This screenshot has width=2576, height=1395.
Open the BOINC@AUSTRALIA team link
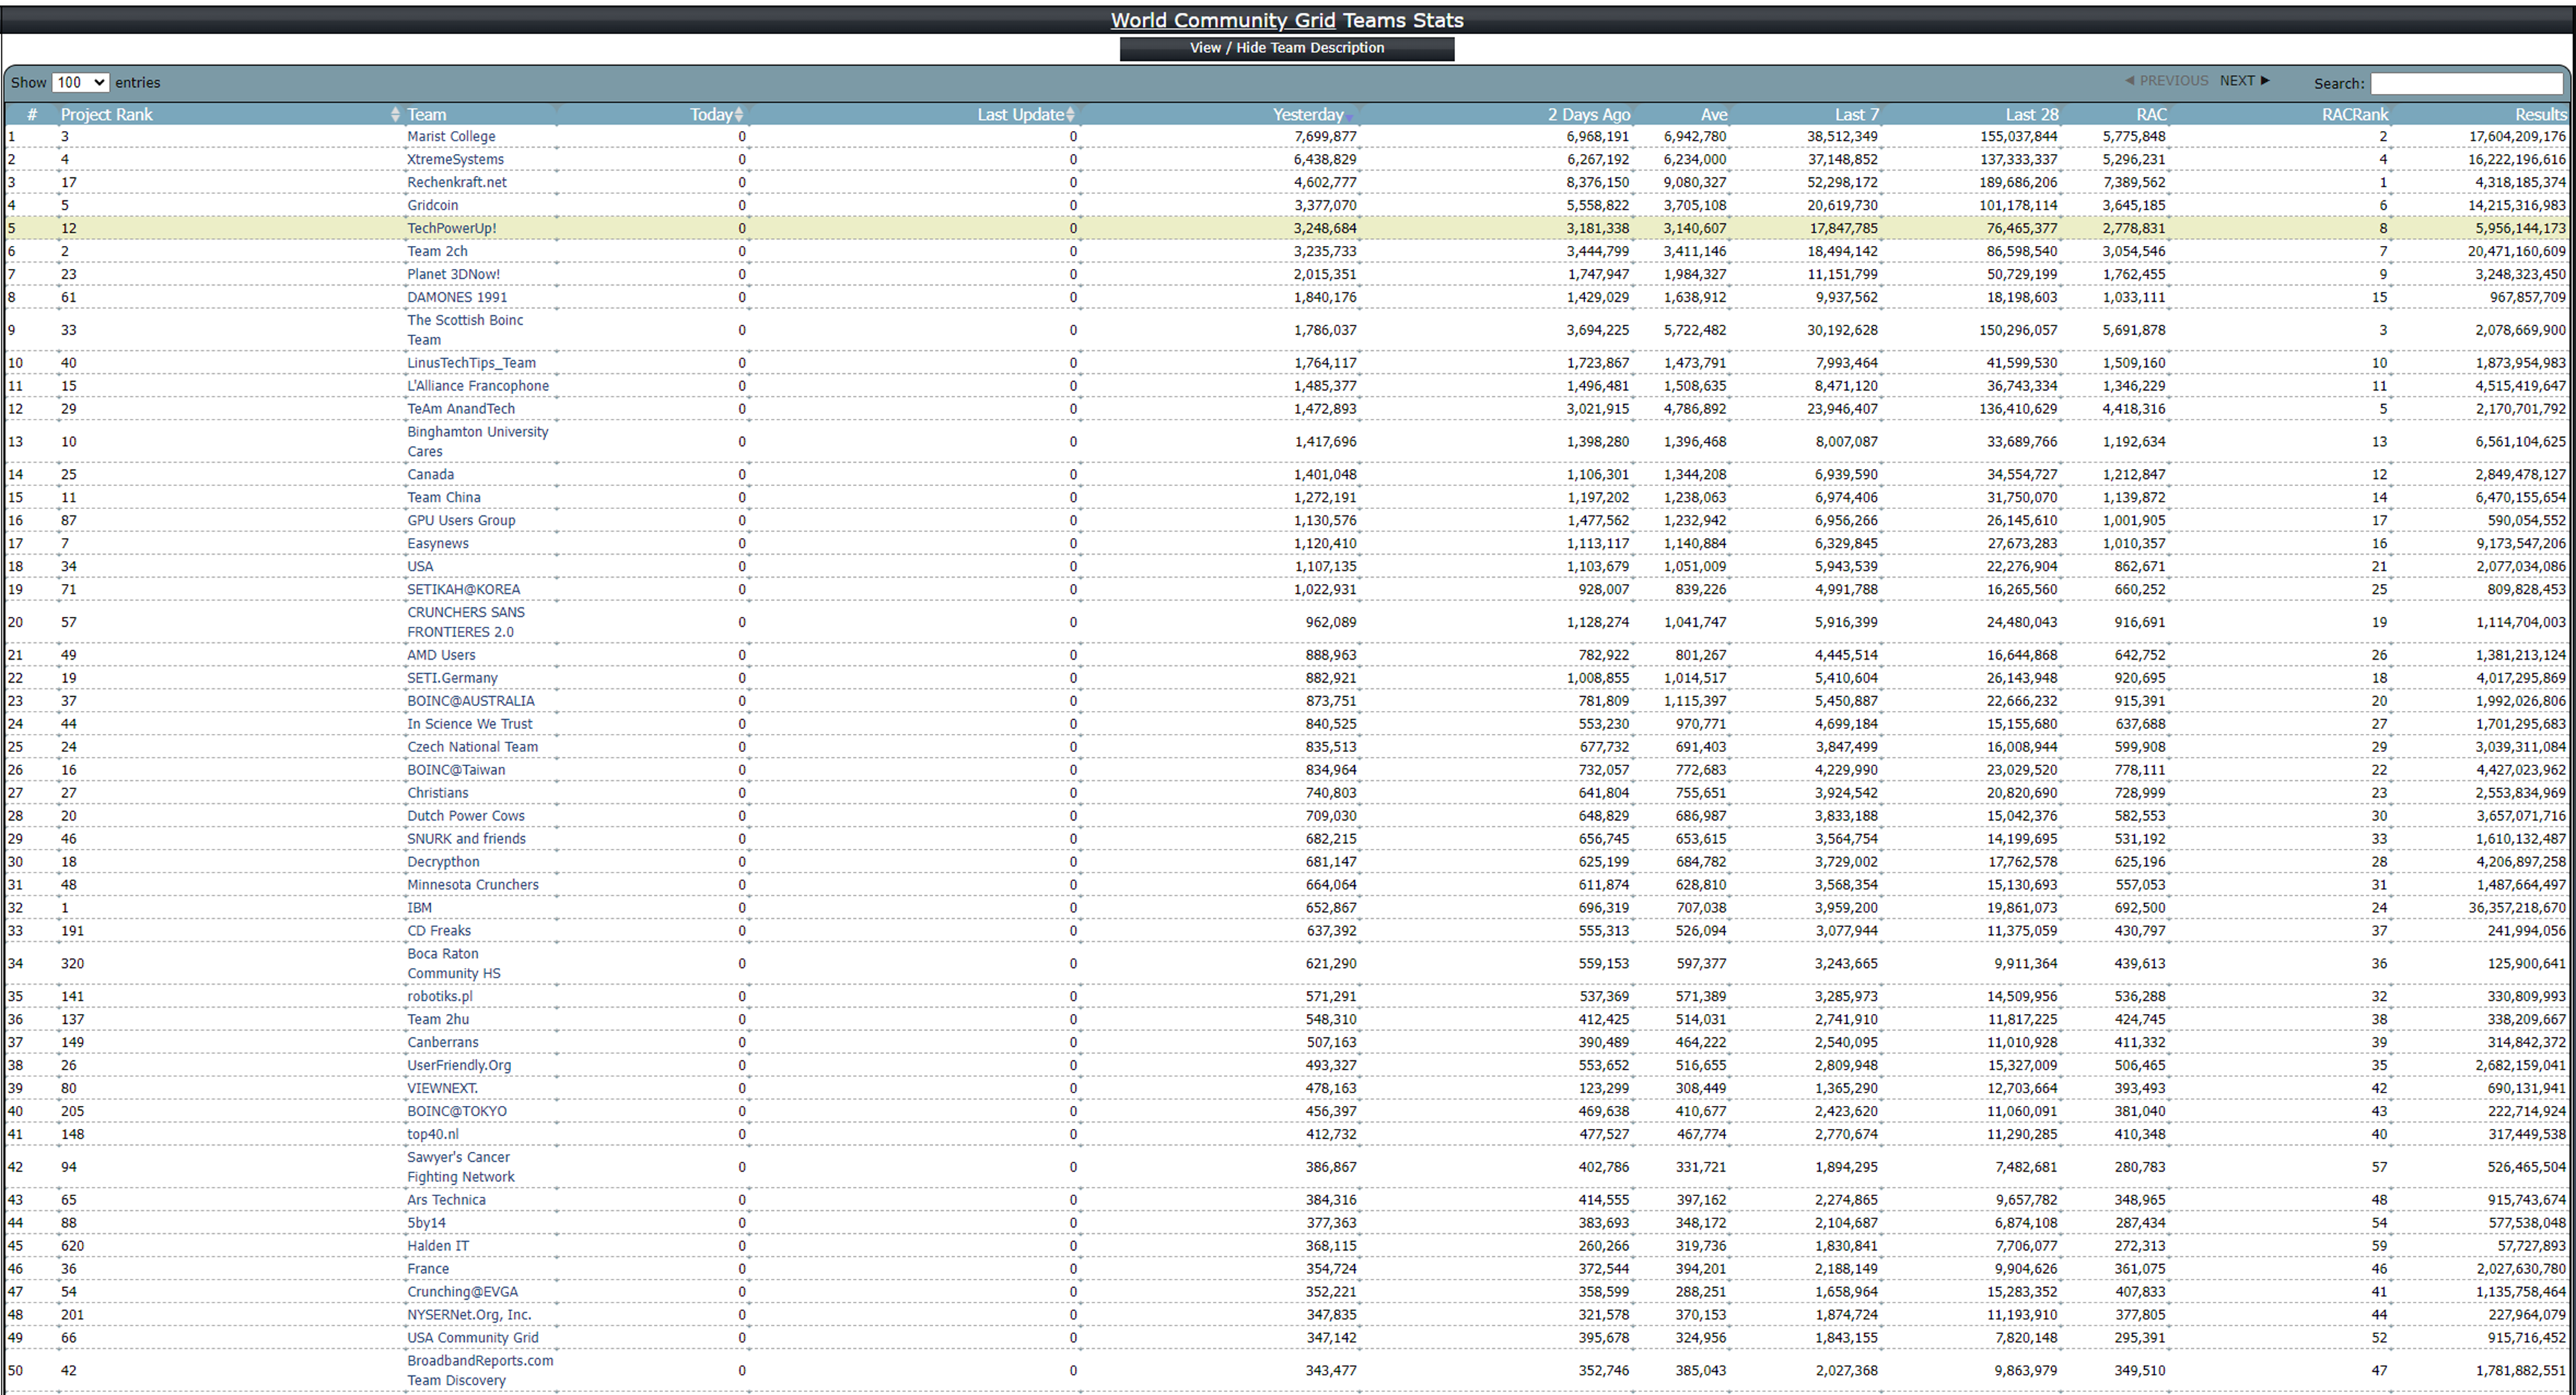click(x=471, y=701)
